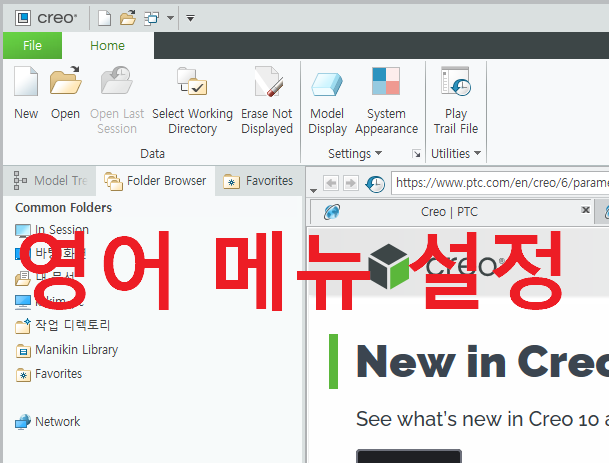Click the dark button below page text

pos(409,456)
